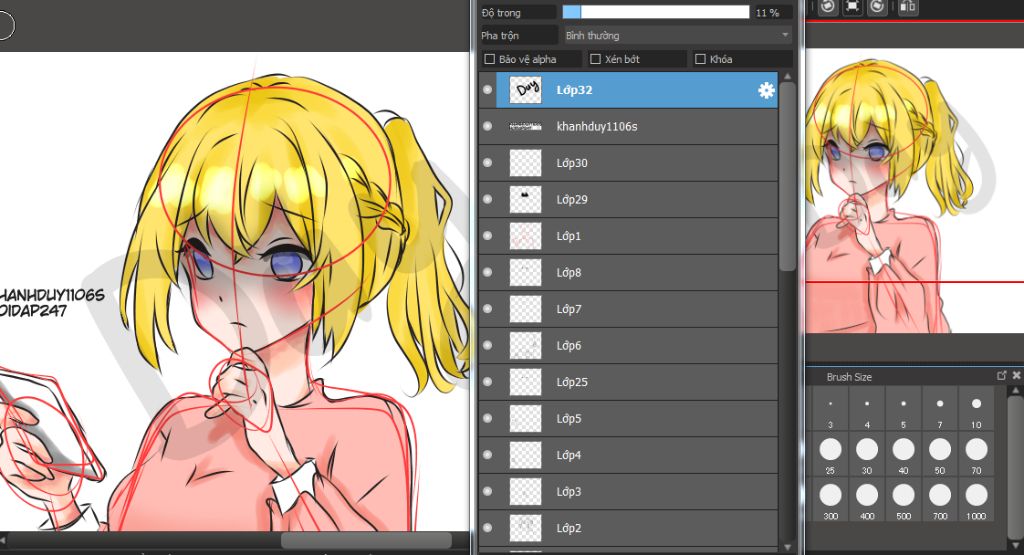Screen dimensions: 1024x555
Task: Select brush size 3 preset
Action: click(x=830, y=409)
